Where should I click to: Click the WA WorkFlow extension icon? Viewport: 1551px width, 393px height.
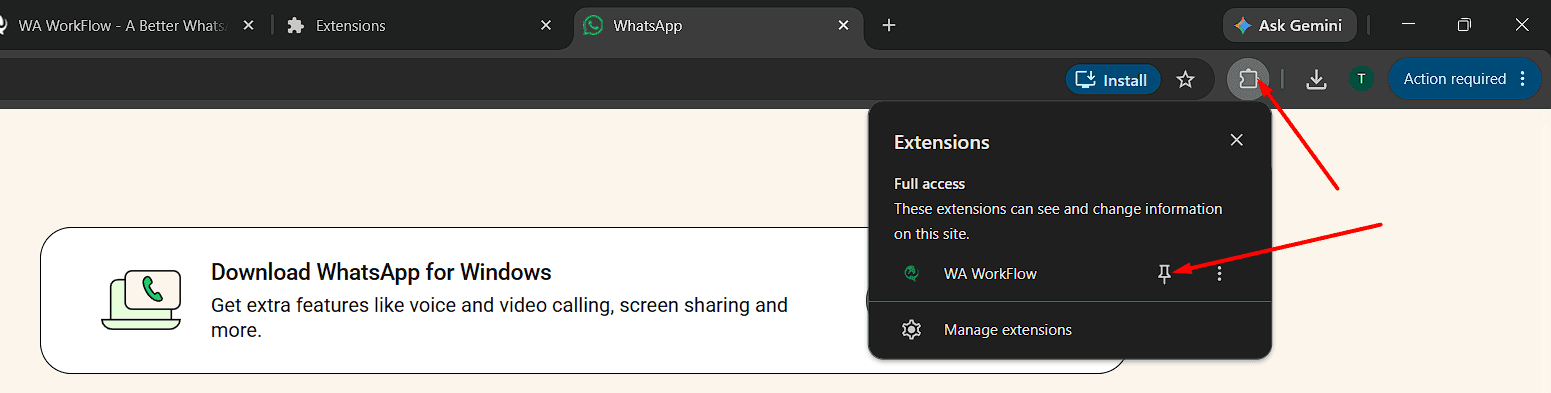[x=911, y=273]
